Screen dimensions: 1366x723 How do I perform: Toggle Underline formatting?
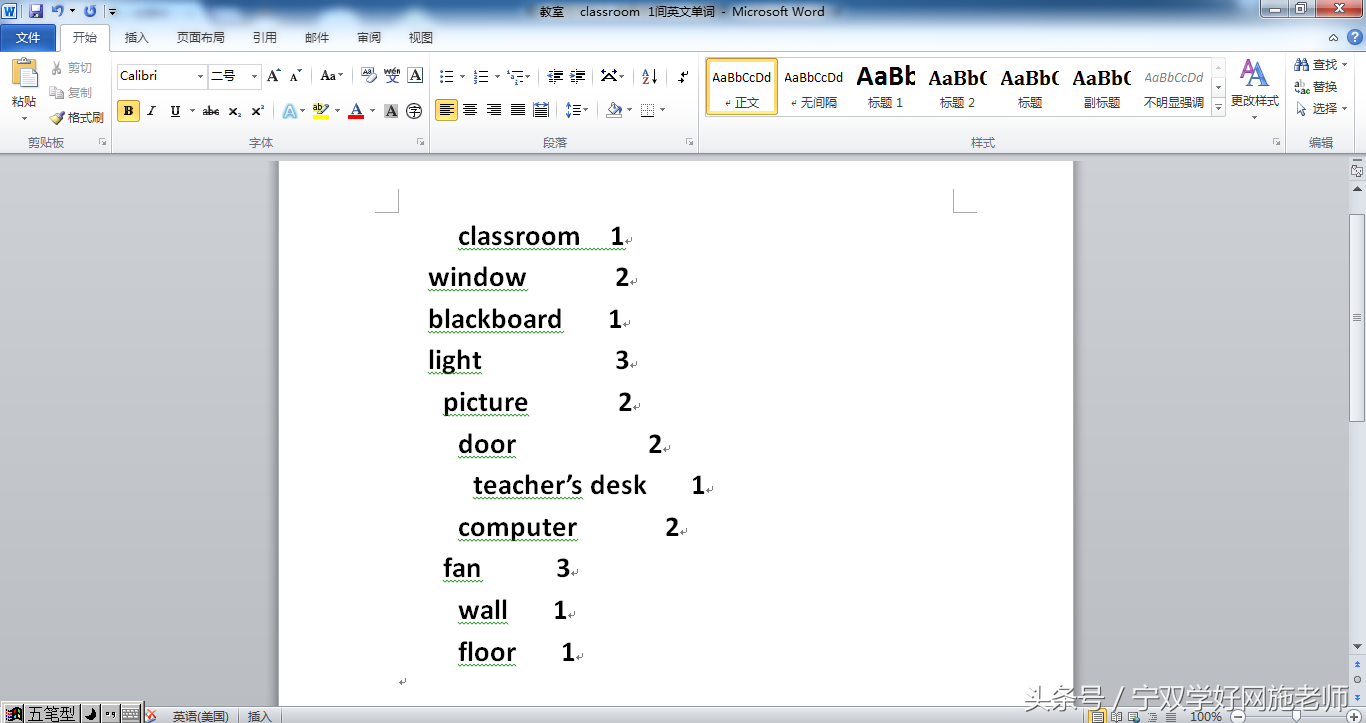175,111
